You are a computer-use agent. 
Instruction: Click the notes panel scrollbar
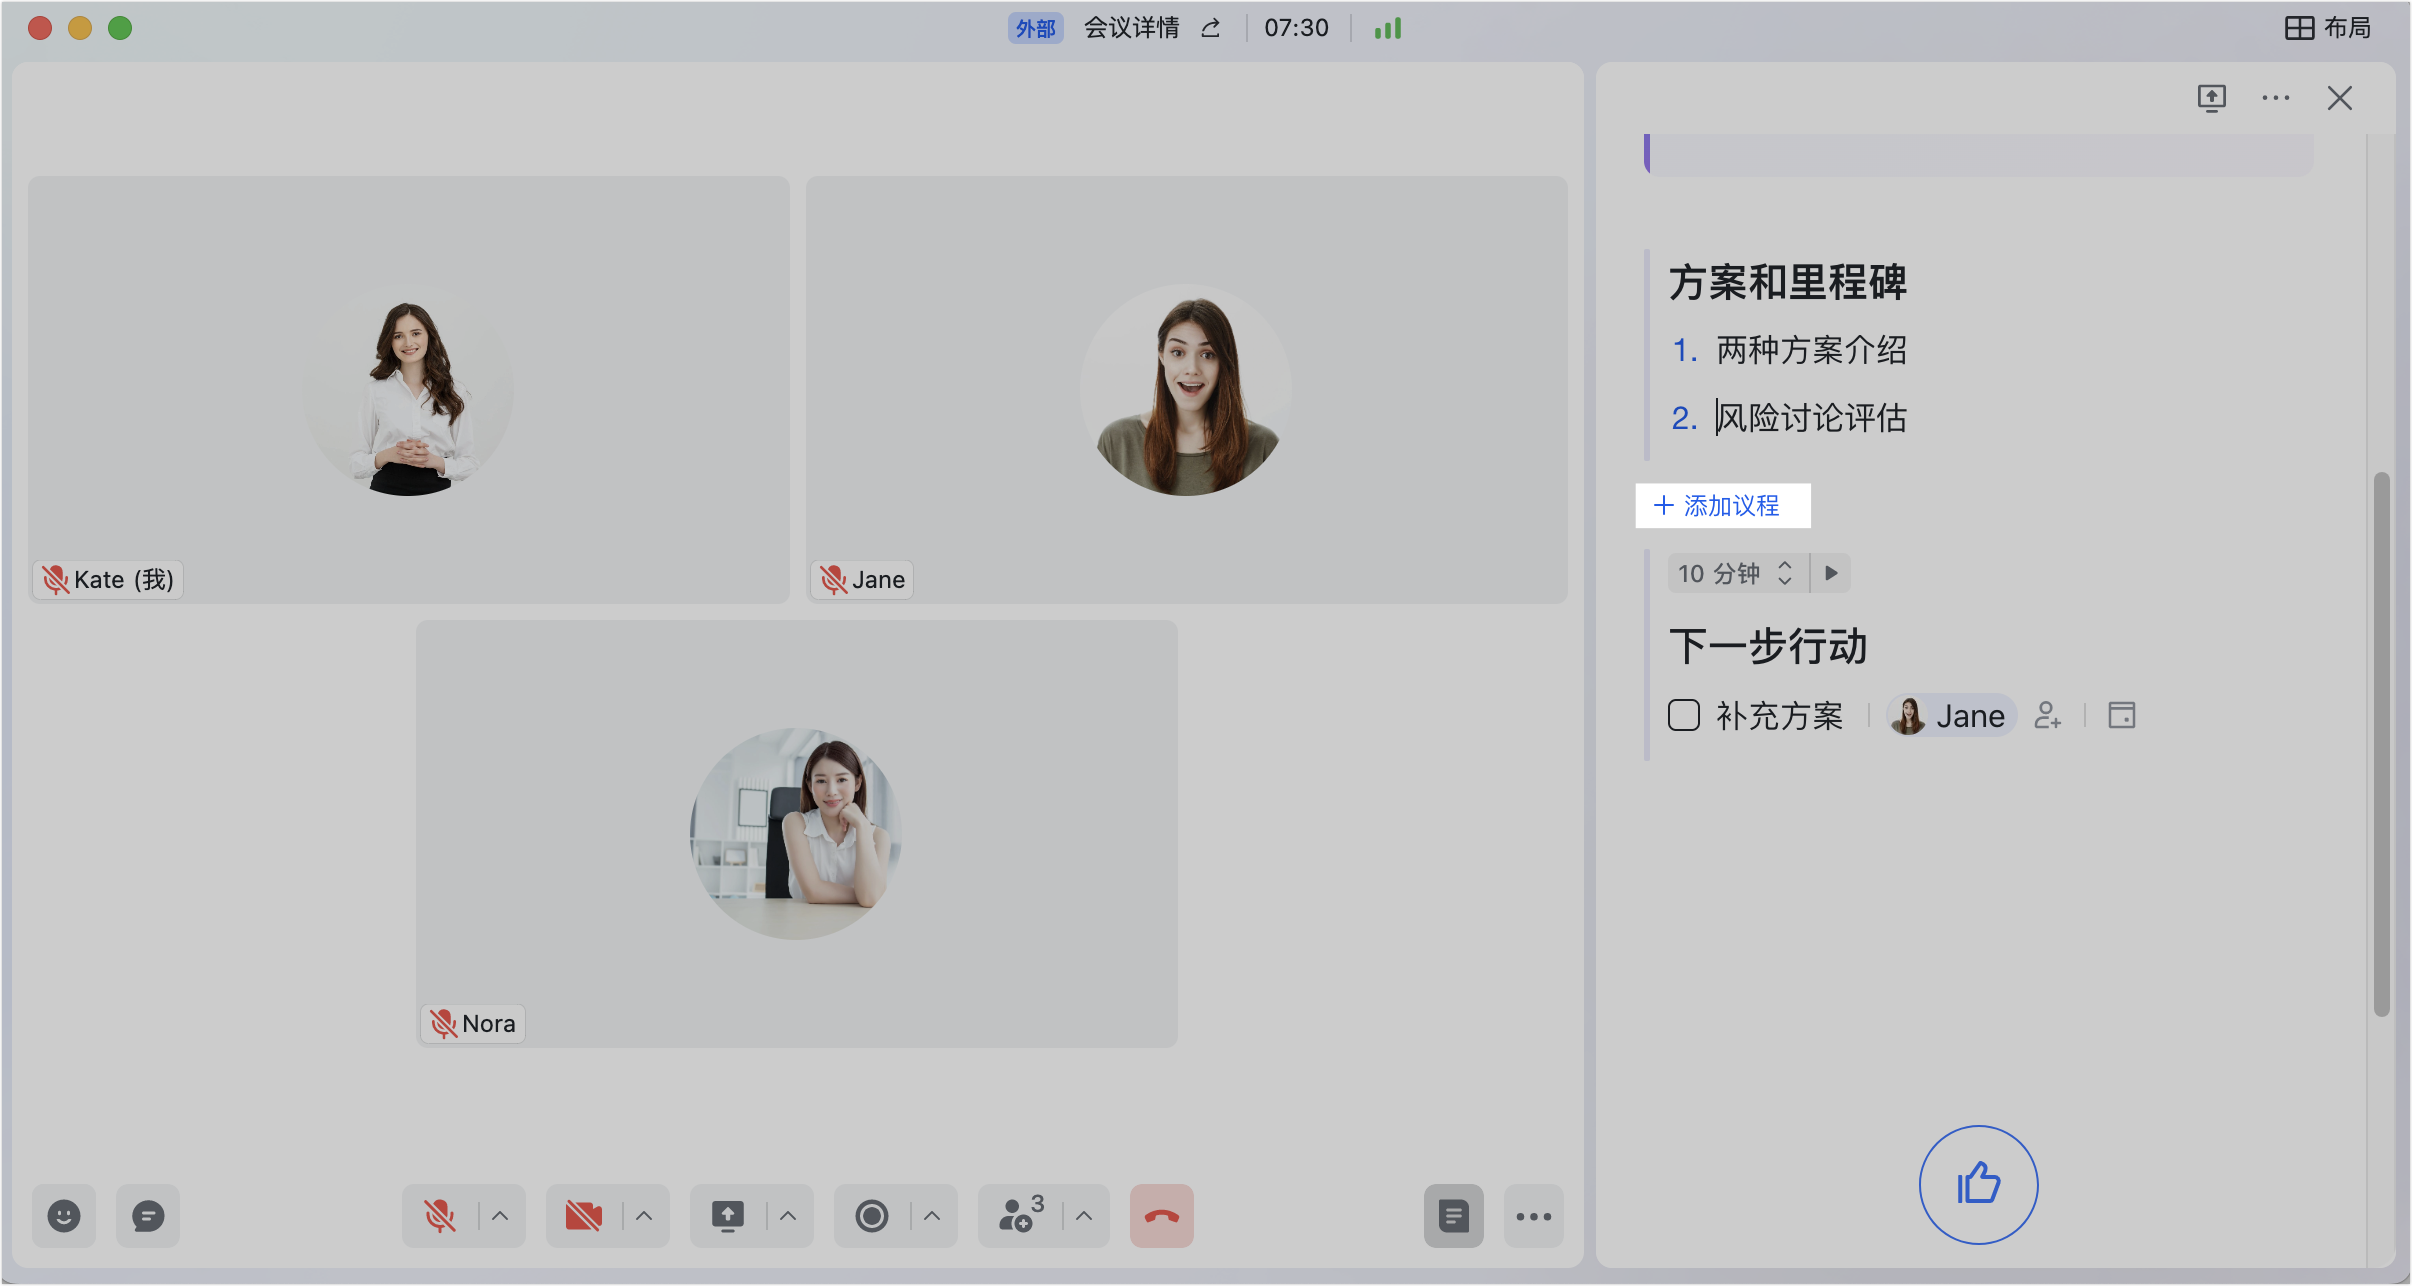click(2382, 744)
